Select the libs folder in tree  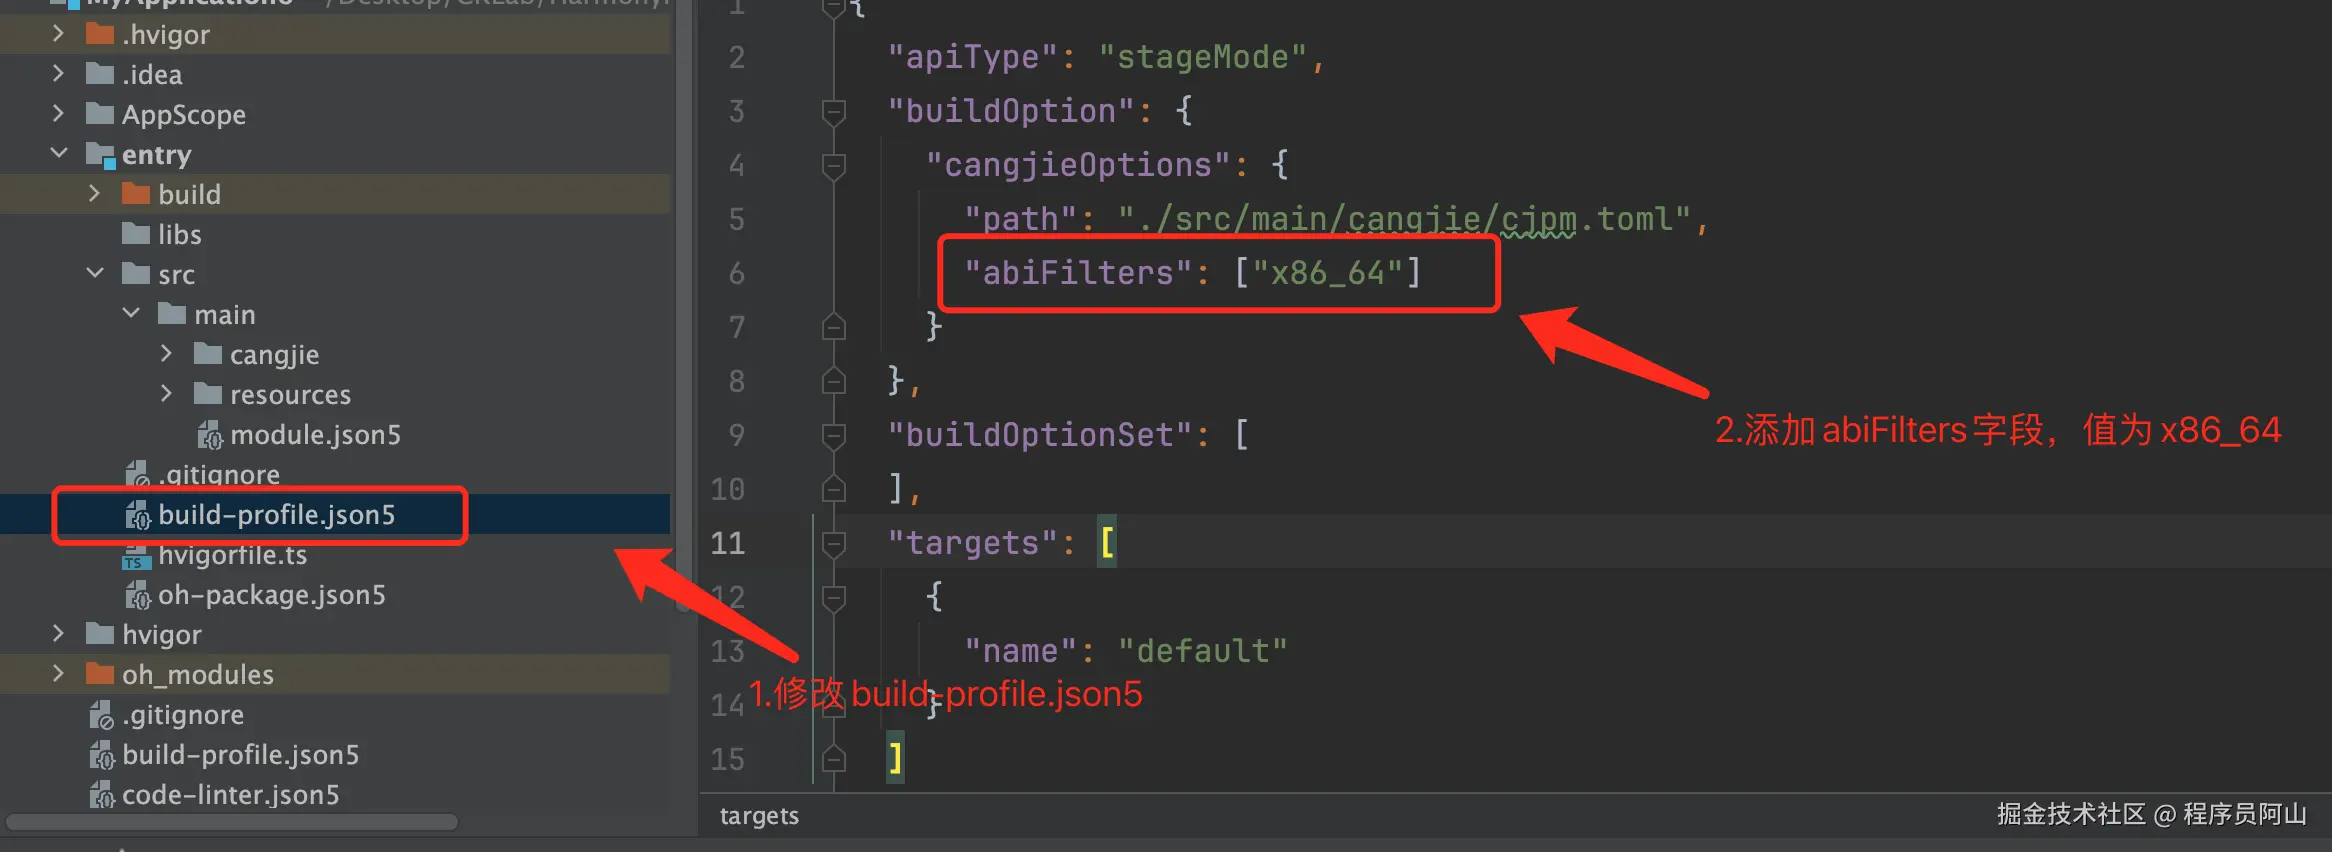pyautogui.click(x=179, y=235)
